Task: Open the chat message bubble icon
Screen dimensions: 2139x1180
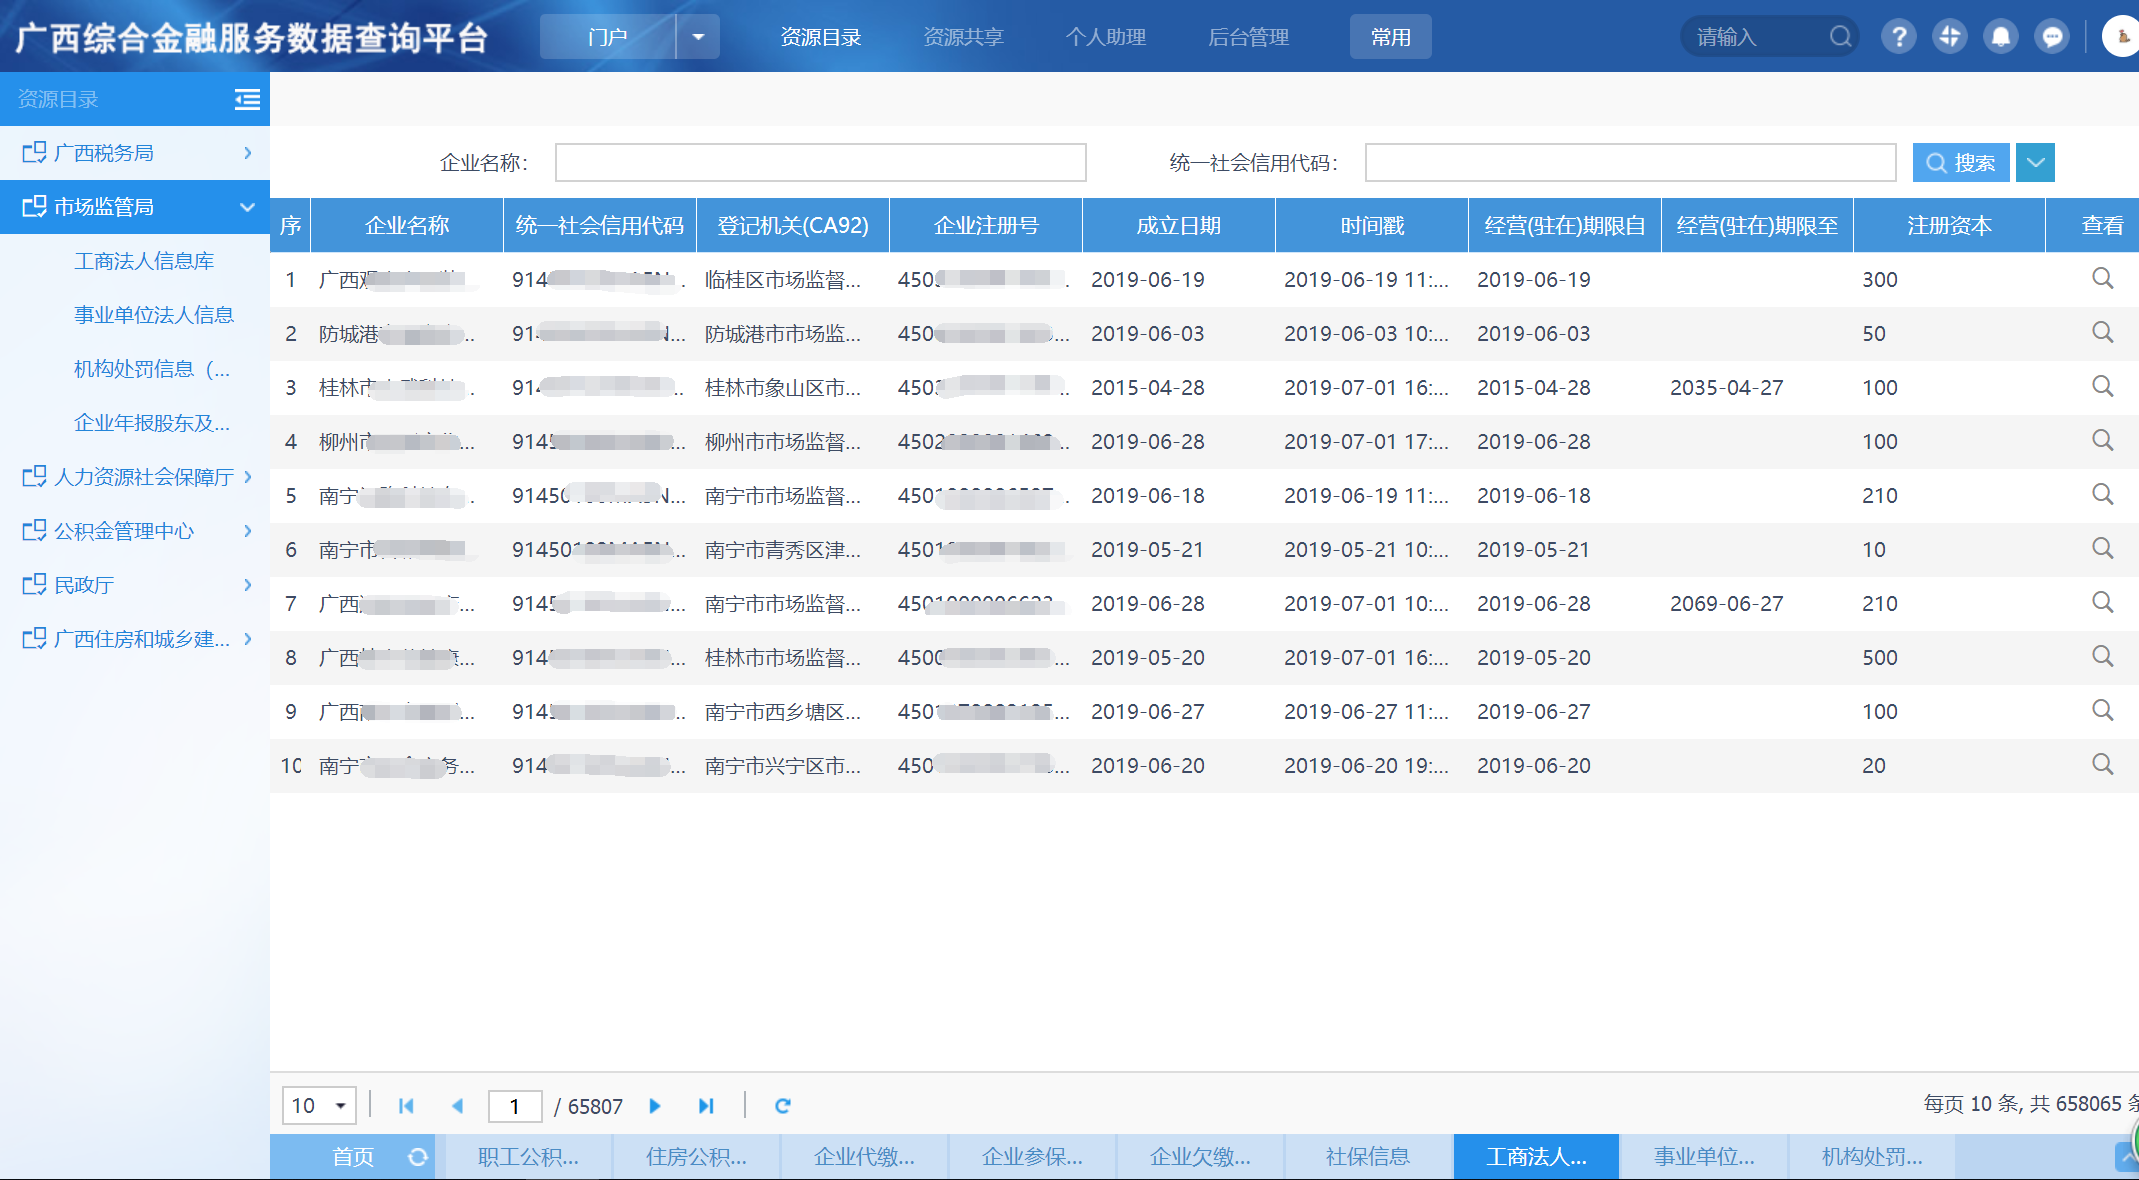Action: point(2052,37)
